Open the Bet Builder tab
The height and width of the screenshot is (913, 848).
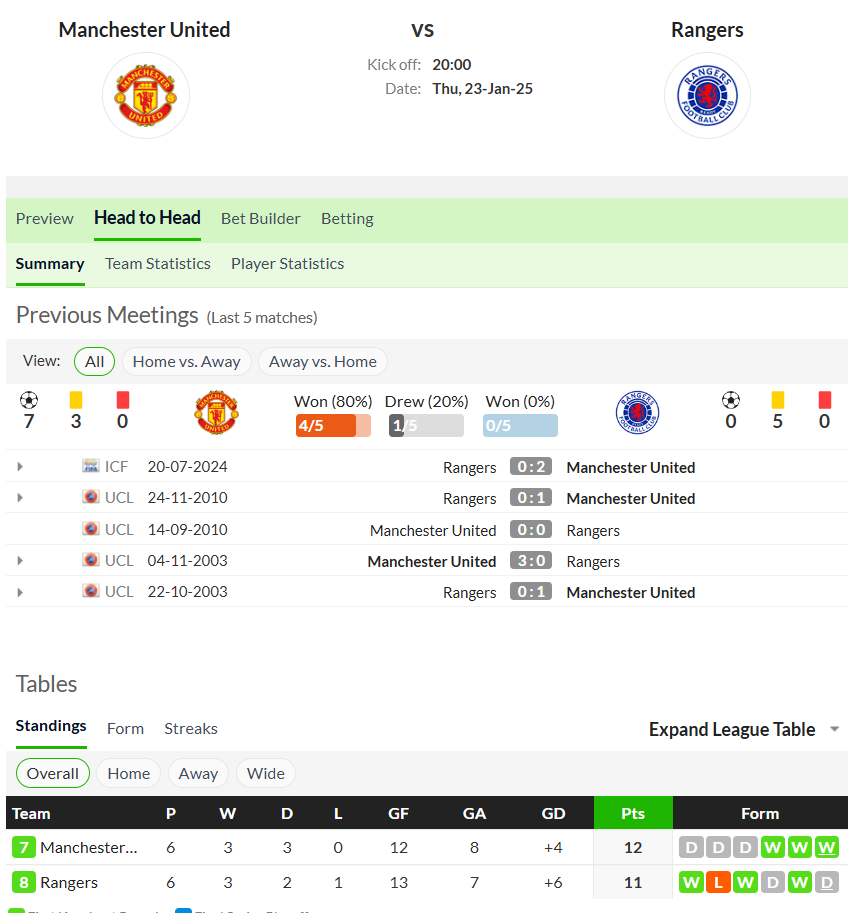pyautogui.click(x=260, y=219)
